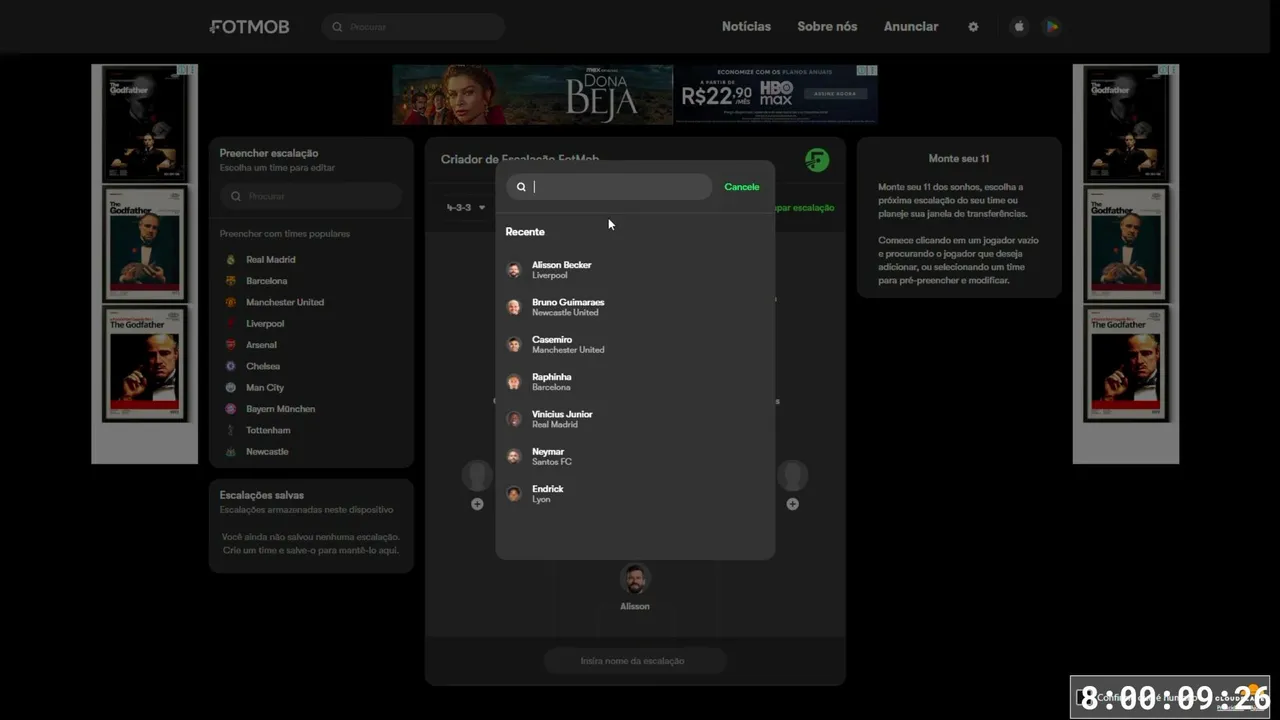Click Bayern München crest icon

pos(231,409)
